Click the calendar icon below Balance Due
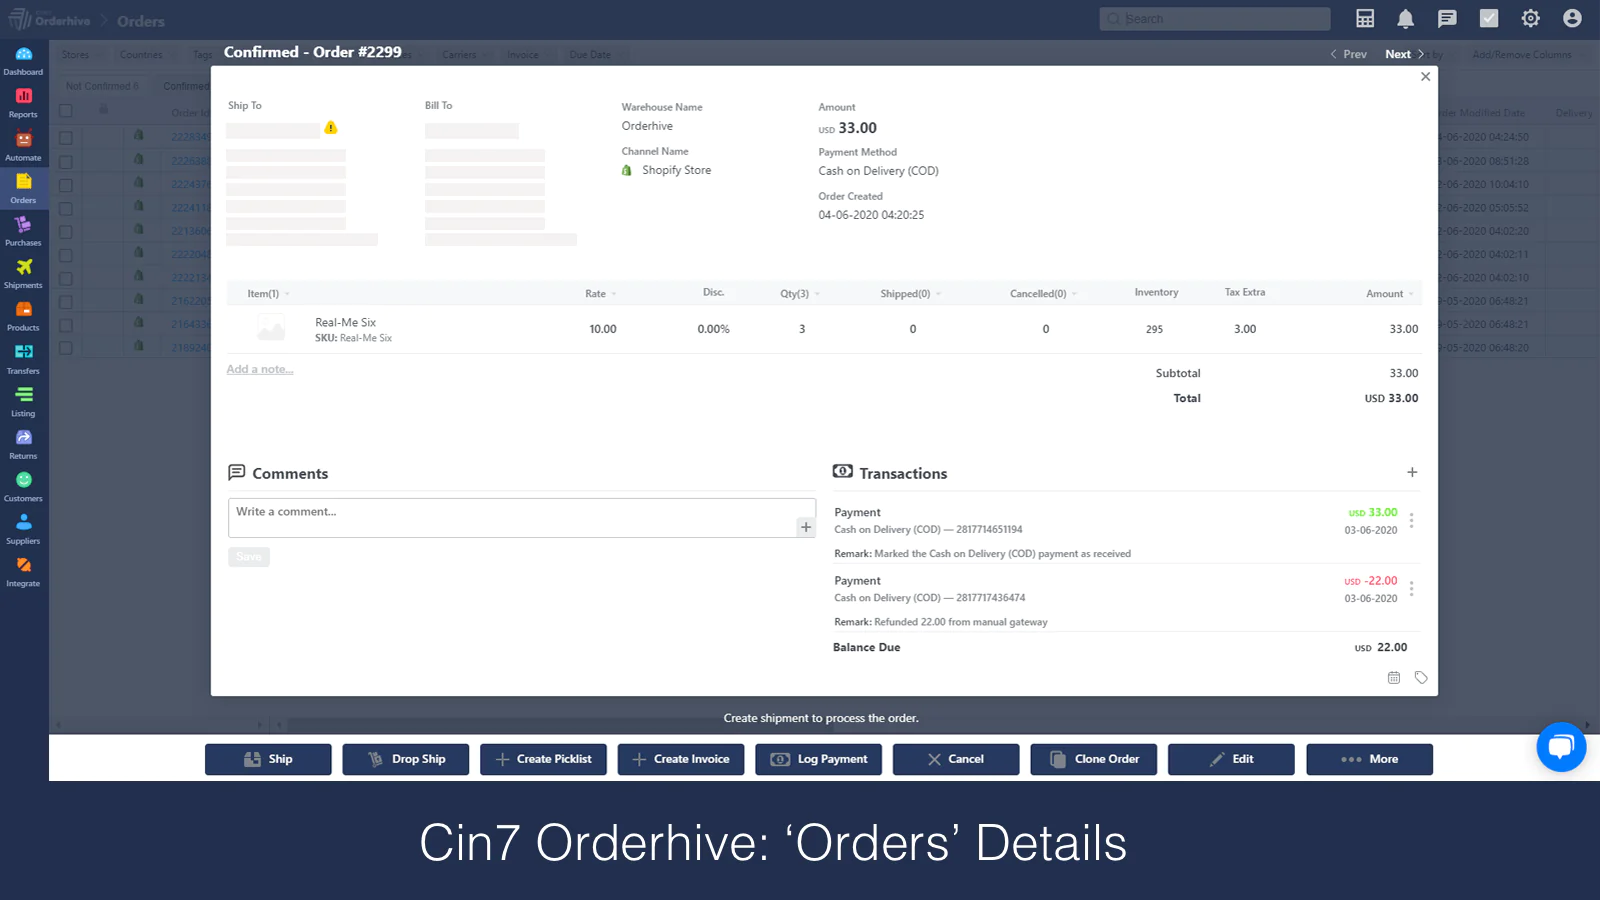Screen dimensions: 1600x900 pyautogui.click(x=1394, y=678)
